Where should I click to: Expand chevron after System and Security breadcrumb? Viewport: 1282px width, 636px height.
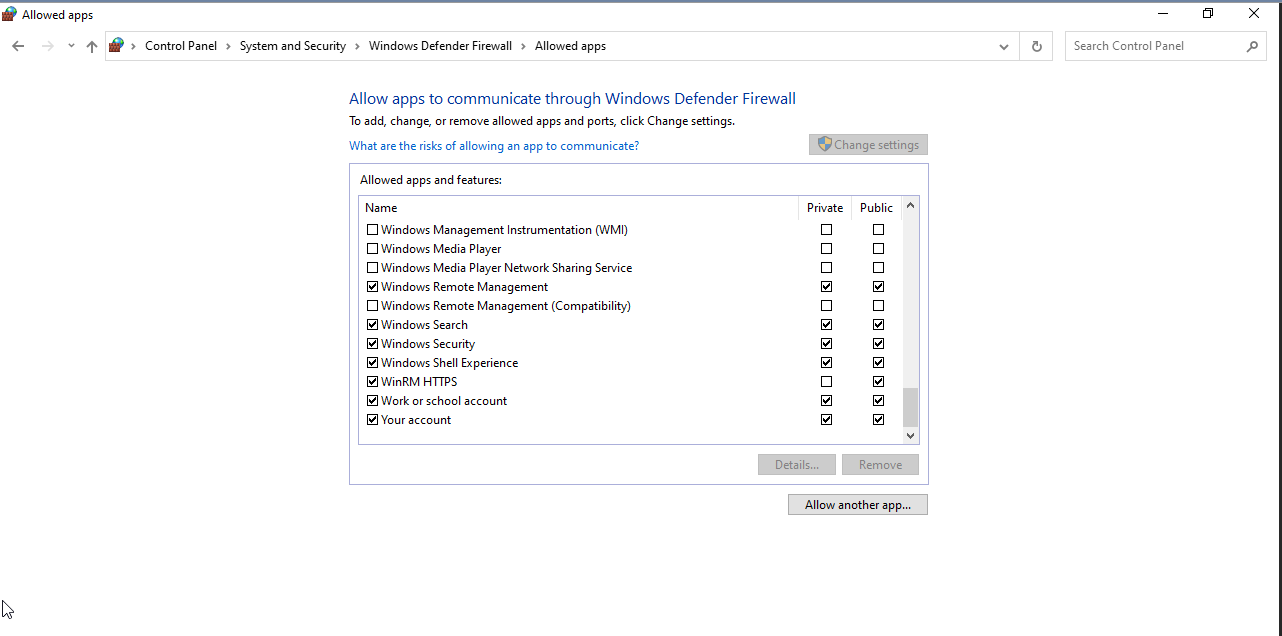point(357,46)
